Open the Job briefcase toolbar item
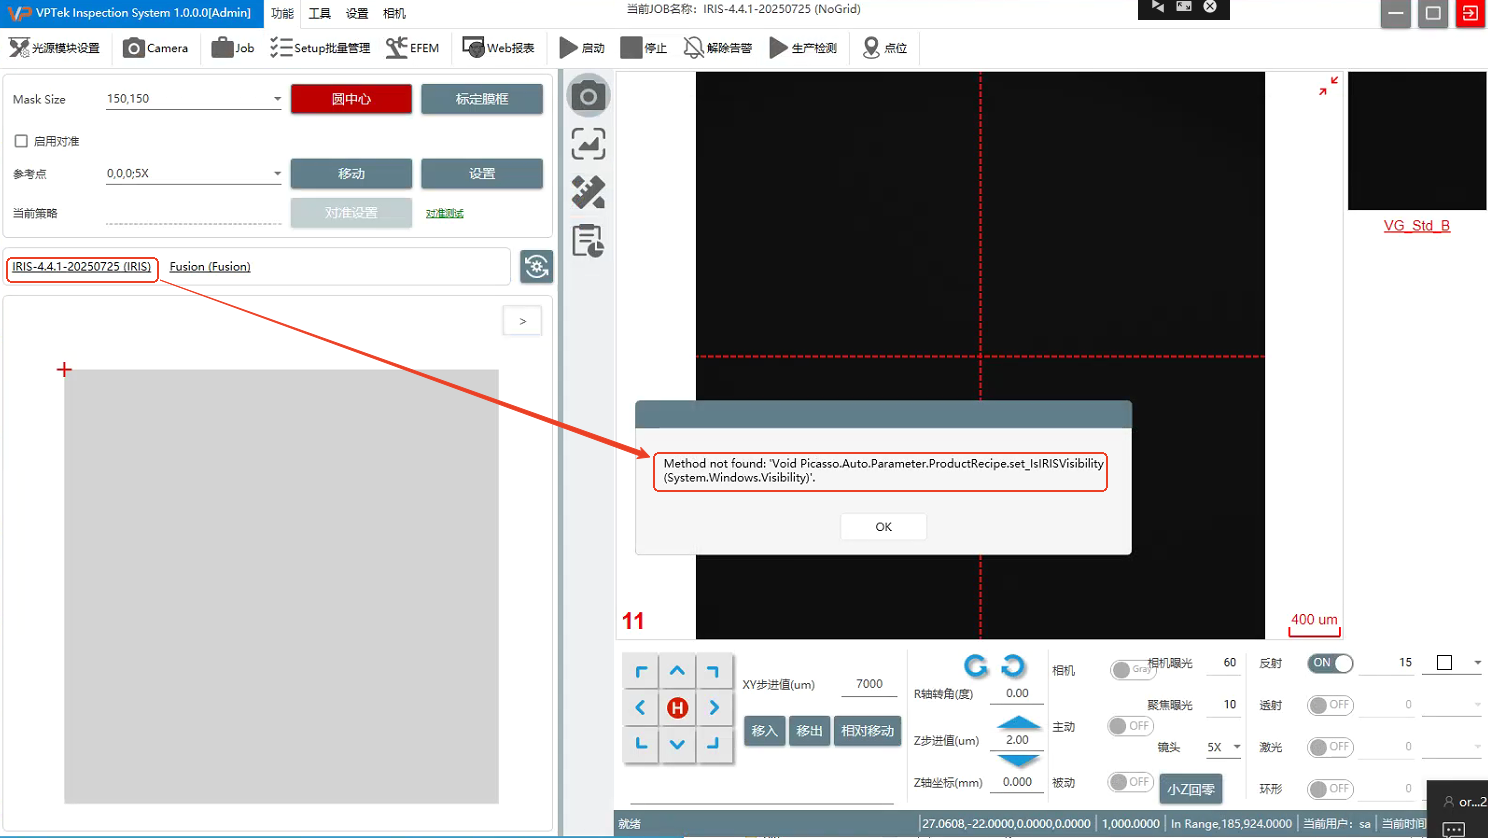Viewport: 1488px width, 838px height. pos(233,48)
